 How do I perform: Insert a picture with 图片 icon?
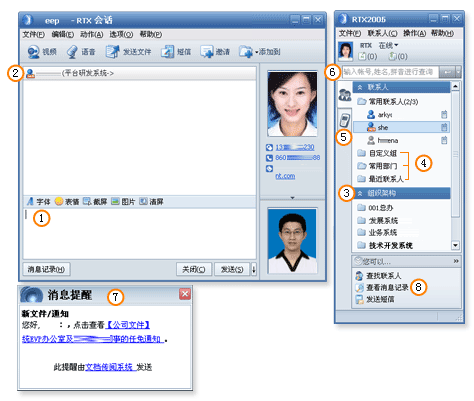point(115,201)
